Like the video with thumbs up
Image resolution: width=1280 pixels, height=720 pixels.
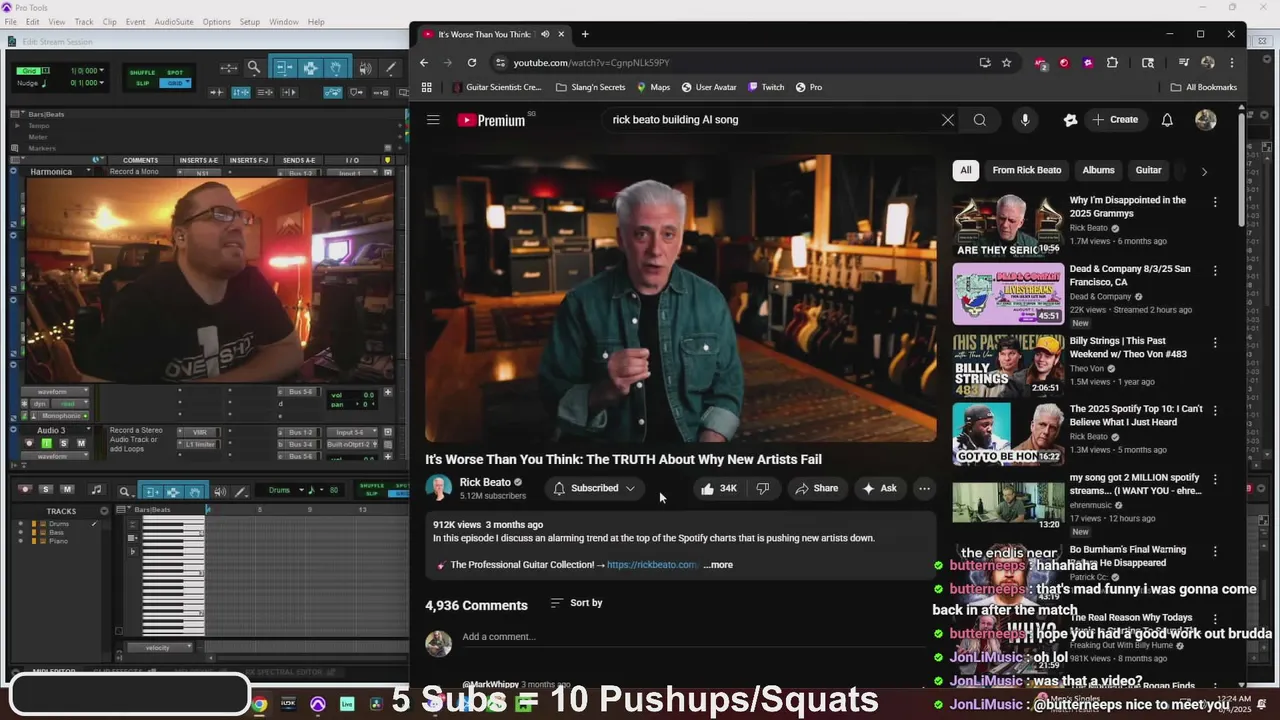pos(718,488)
